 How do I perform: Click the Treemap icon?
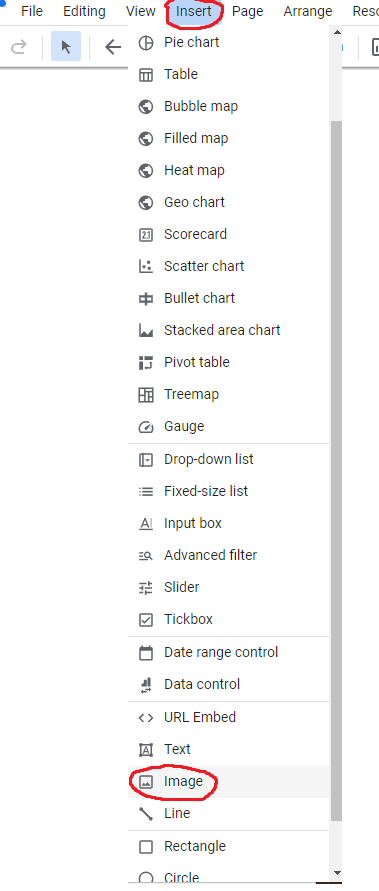pyautogui.click(x=146, y=394)
